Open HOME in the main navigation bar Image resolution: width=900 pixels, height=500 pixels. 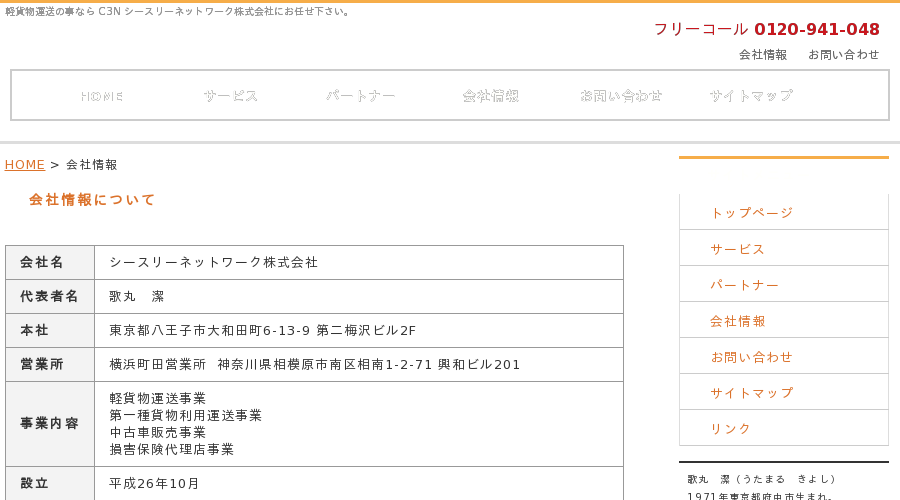coord(102,96)
